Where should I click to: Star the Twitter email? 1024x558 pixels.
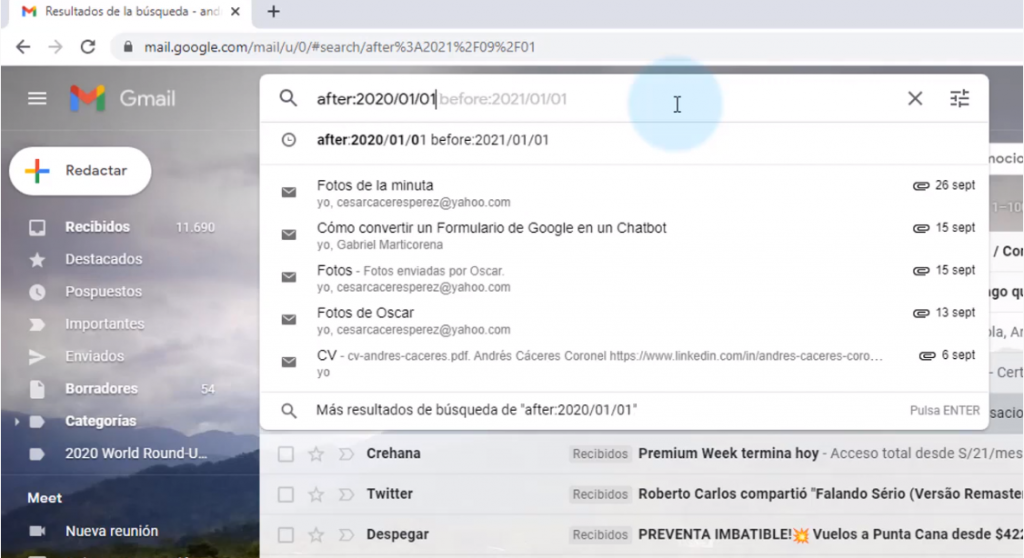(316, 494)
